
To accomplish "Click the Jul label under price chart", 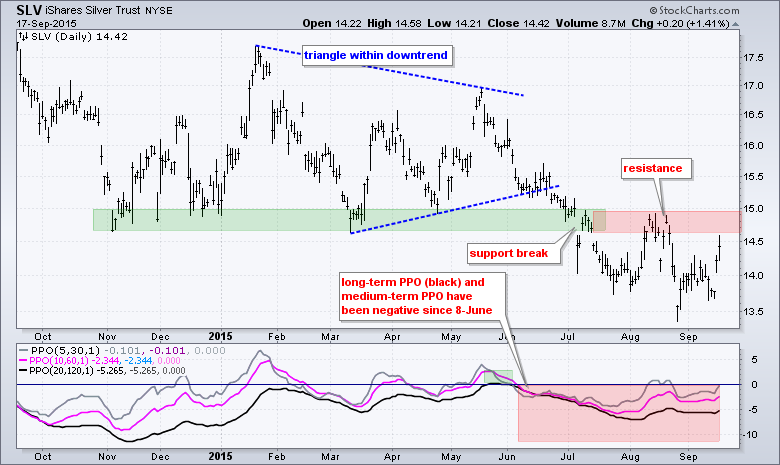I will pyautogui.click(x=568, y=337).
